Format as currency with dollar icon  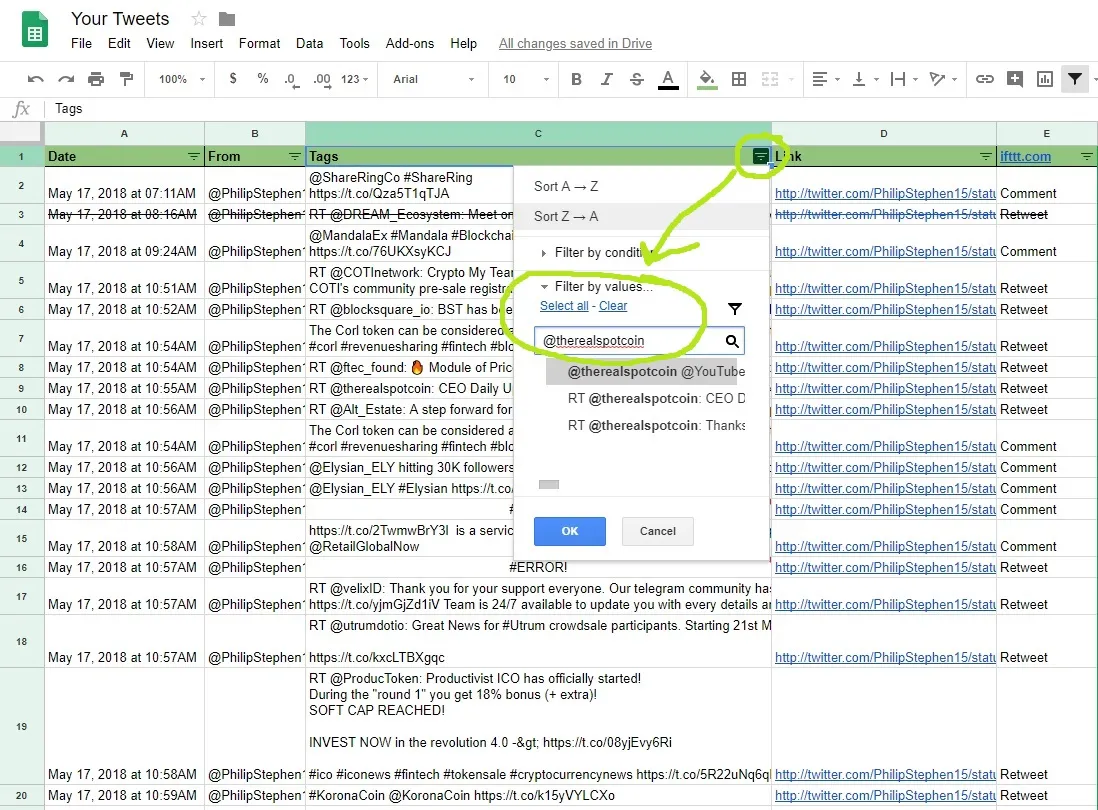[x=233, y=78]
